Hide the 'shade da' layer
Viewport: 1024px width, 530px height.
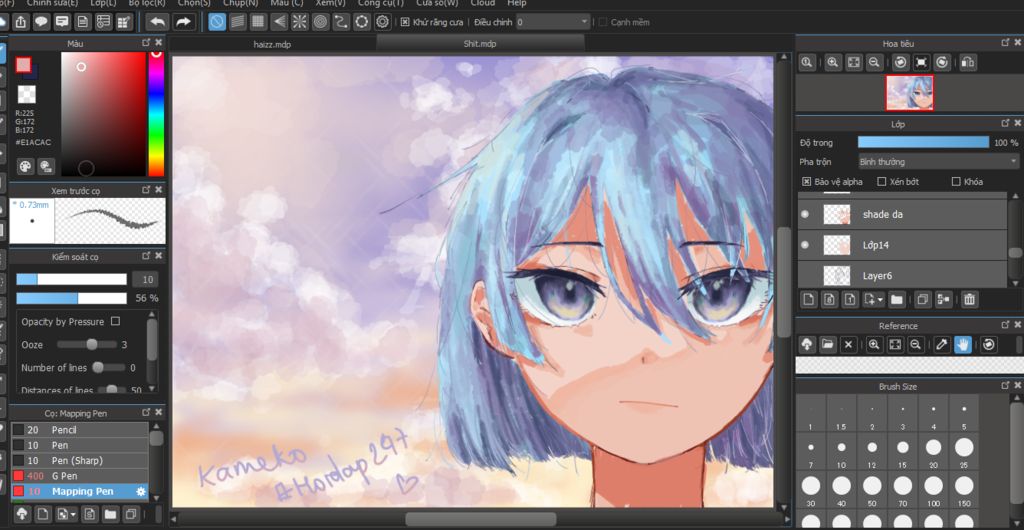pos(805,213)
